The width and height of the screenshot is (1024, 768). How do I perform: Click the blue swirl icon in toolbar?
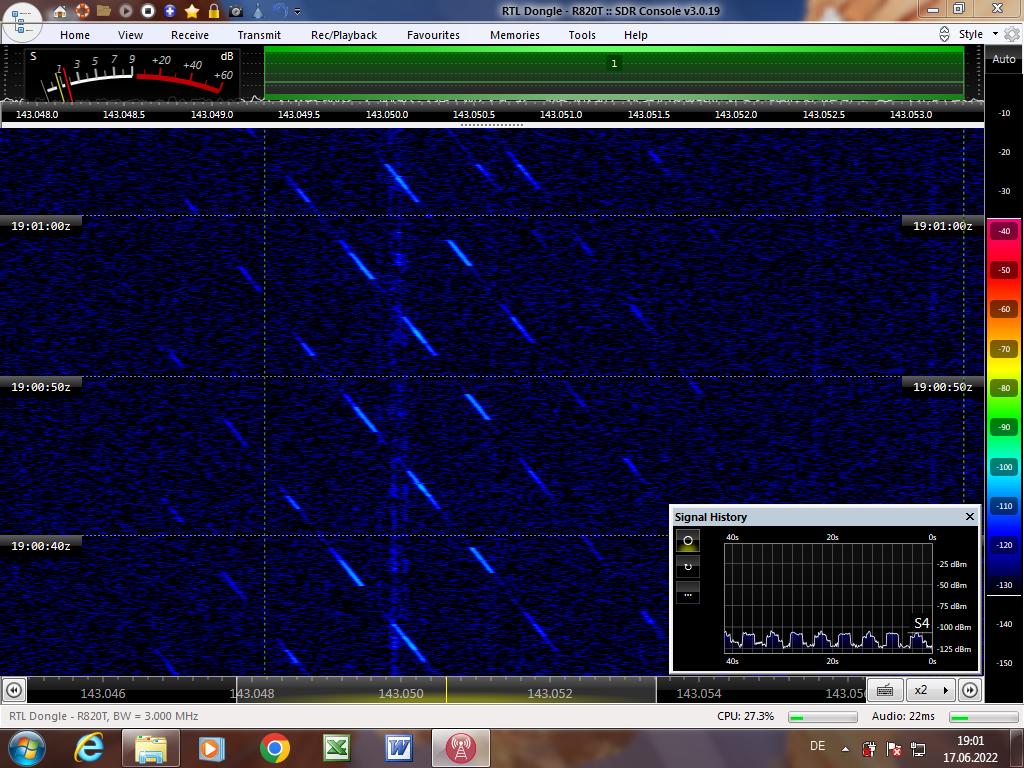point(280,10)
